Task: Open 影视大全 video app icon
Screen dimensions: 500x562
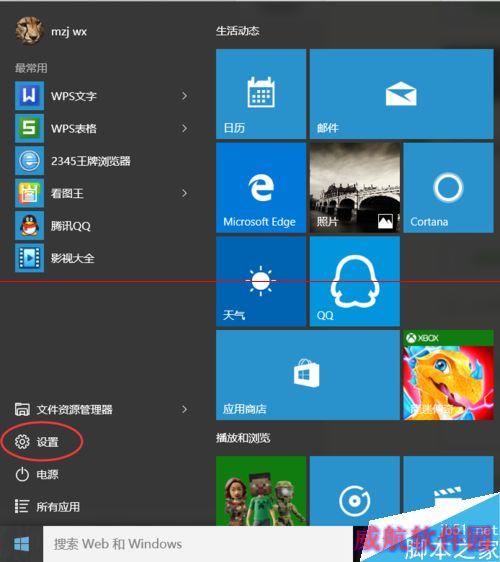Action: 29,258
